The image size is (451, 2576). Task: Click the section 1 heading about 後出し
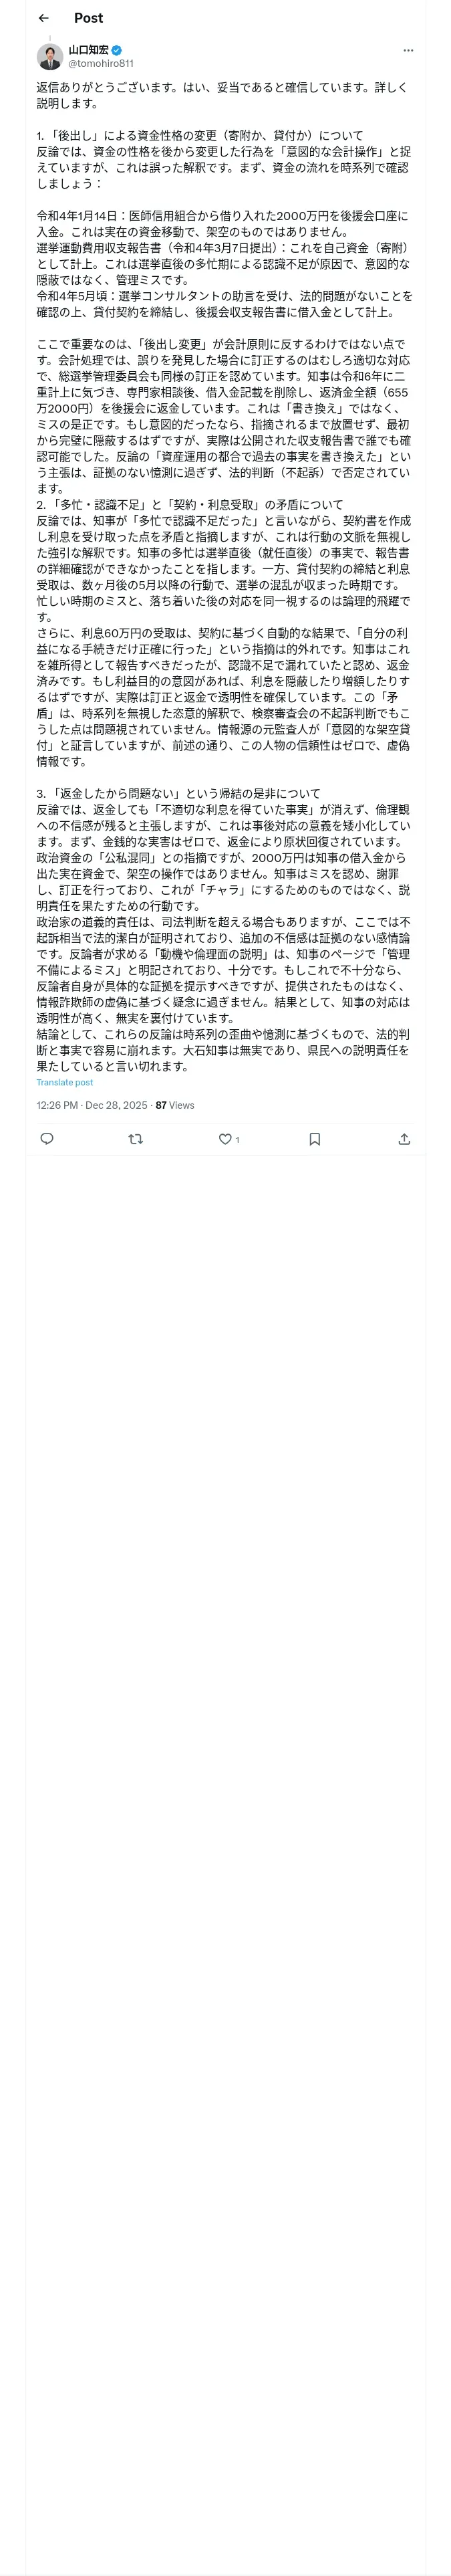pos(200,136)
